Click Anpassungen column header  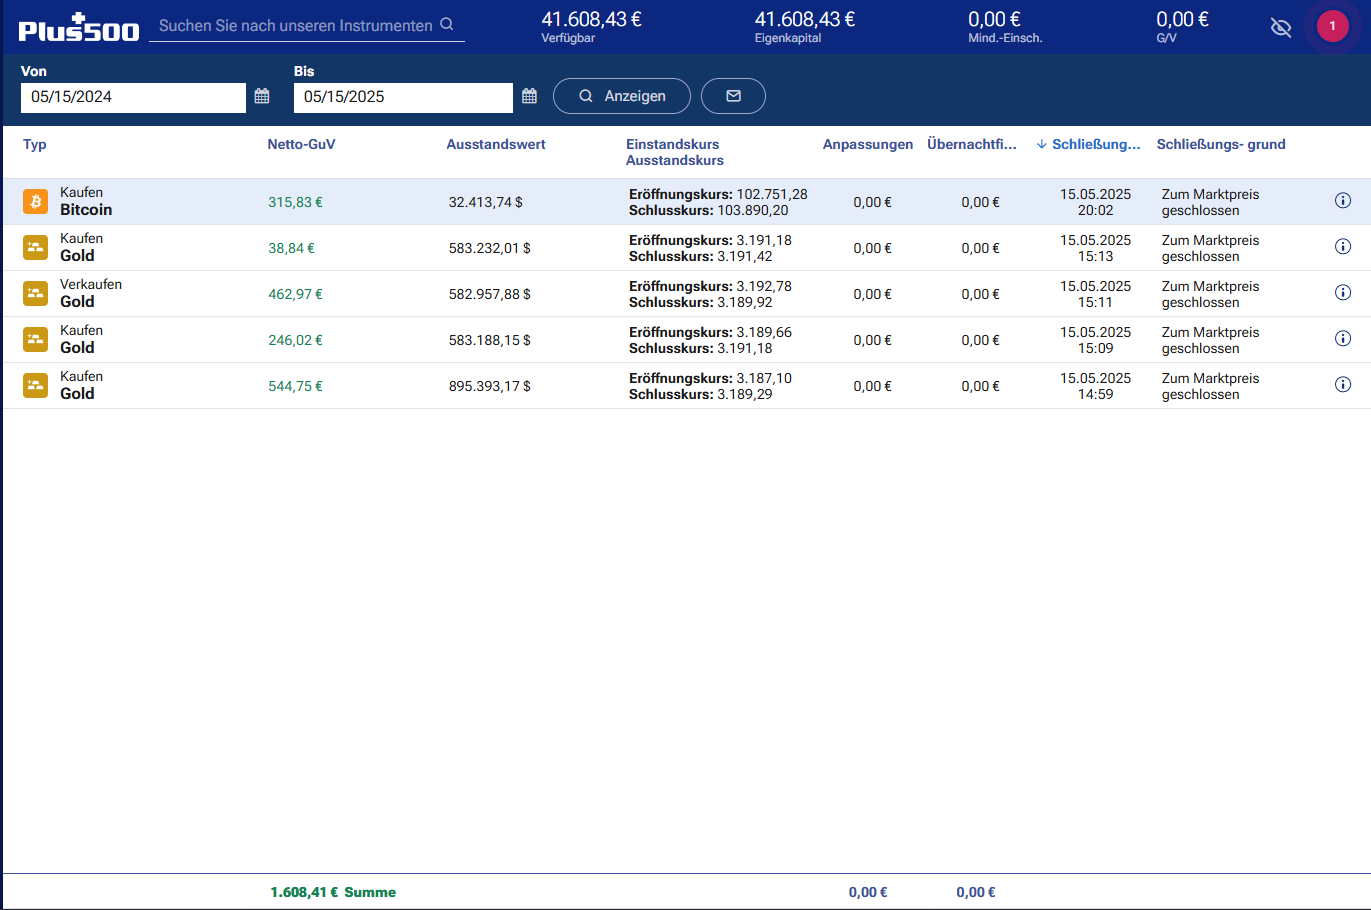pyautogui.click(x=868, y=144)
